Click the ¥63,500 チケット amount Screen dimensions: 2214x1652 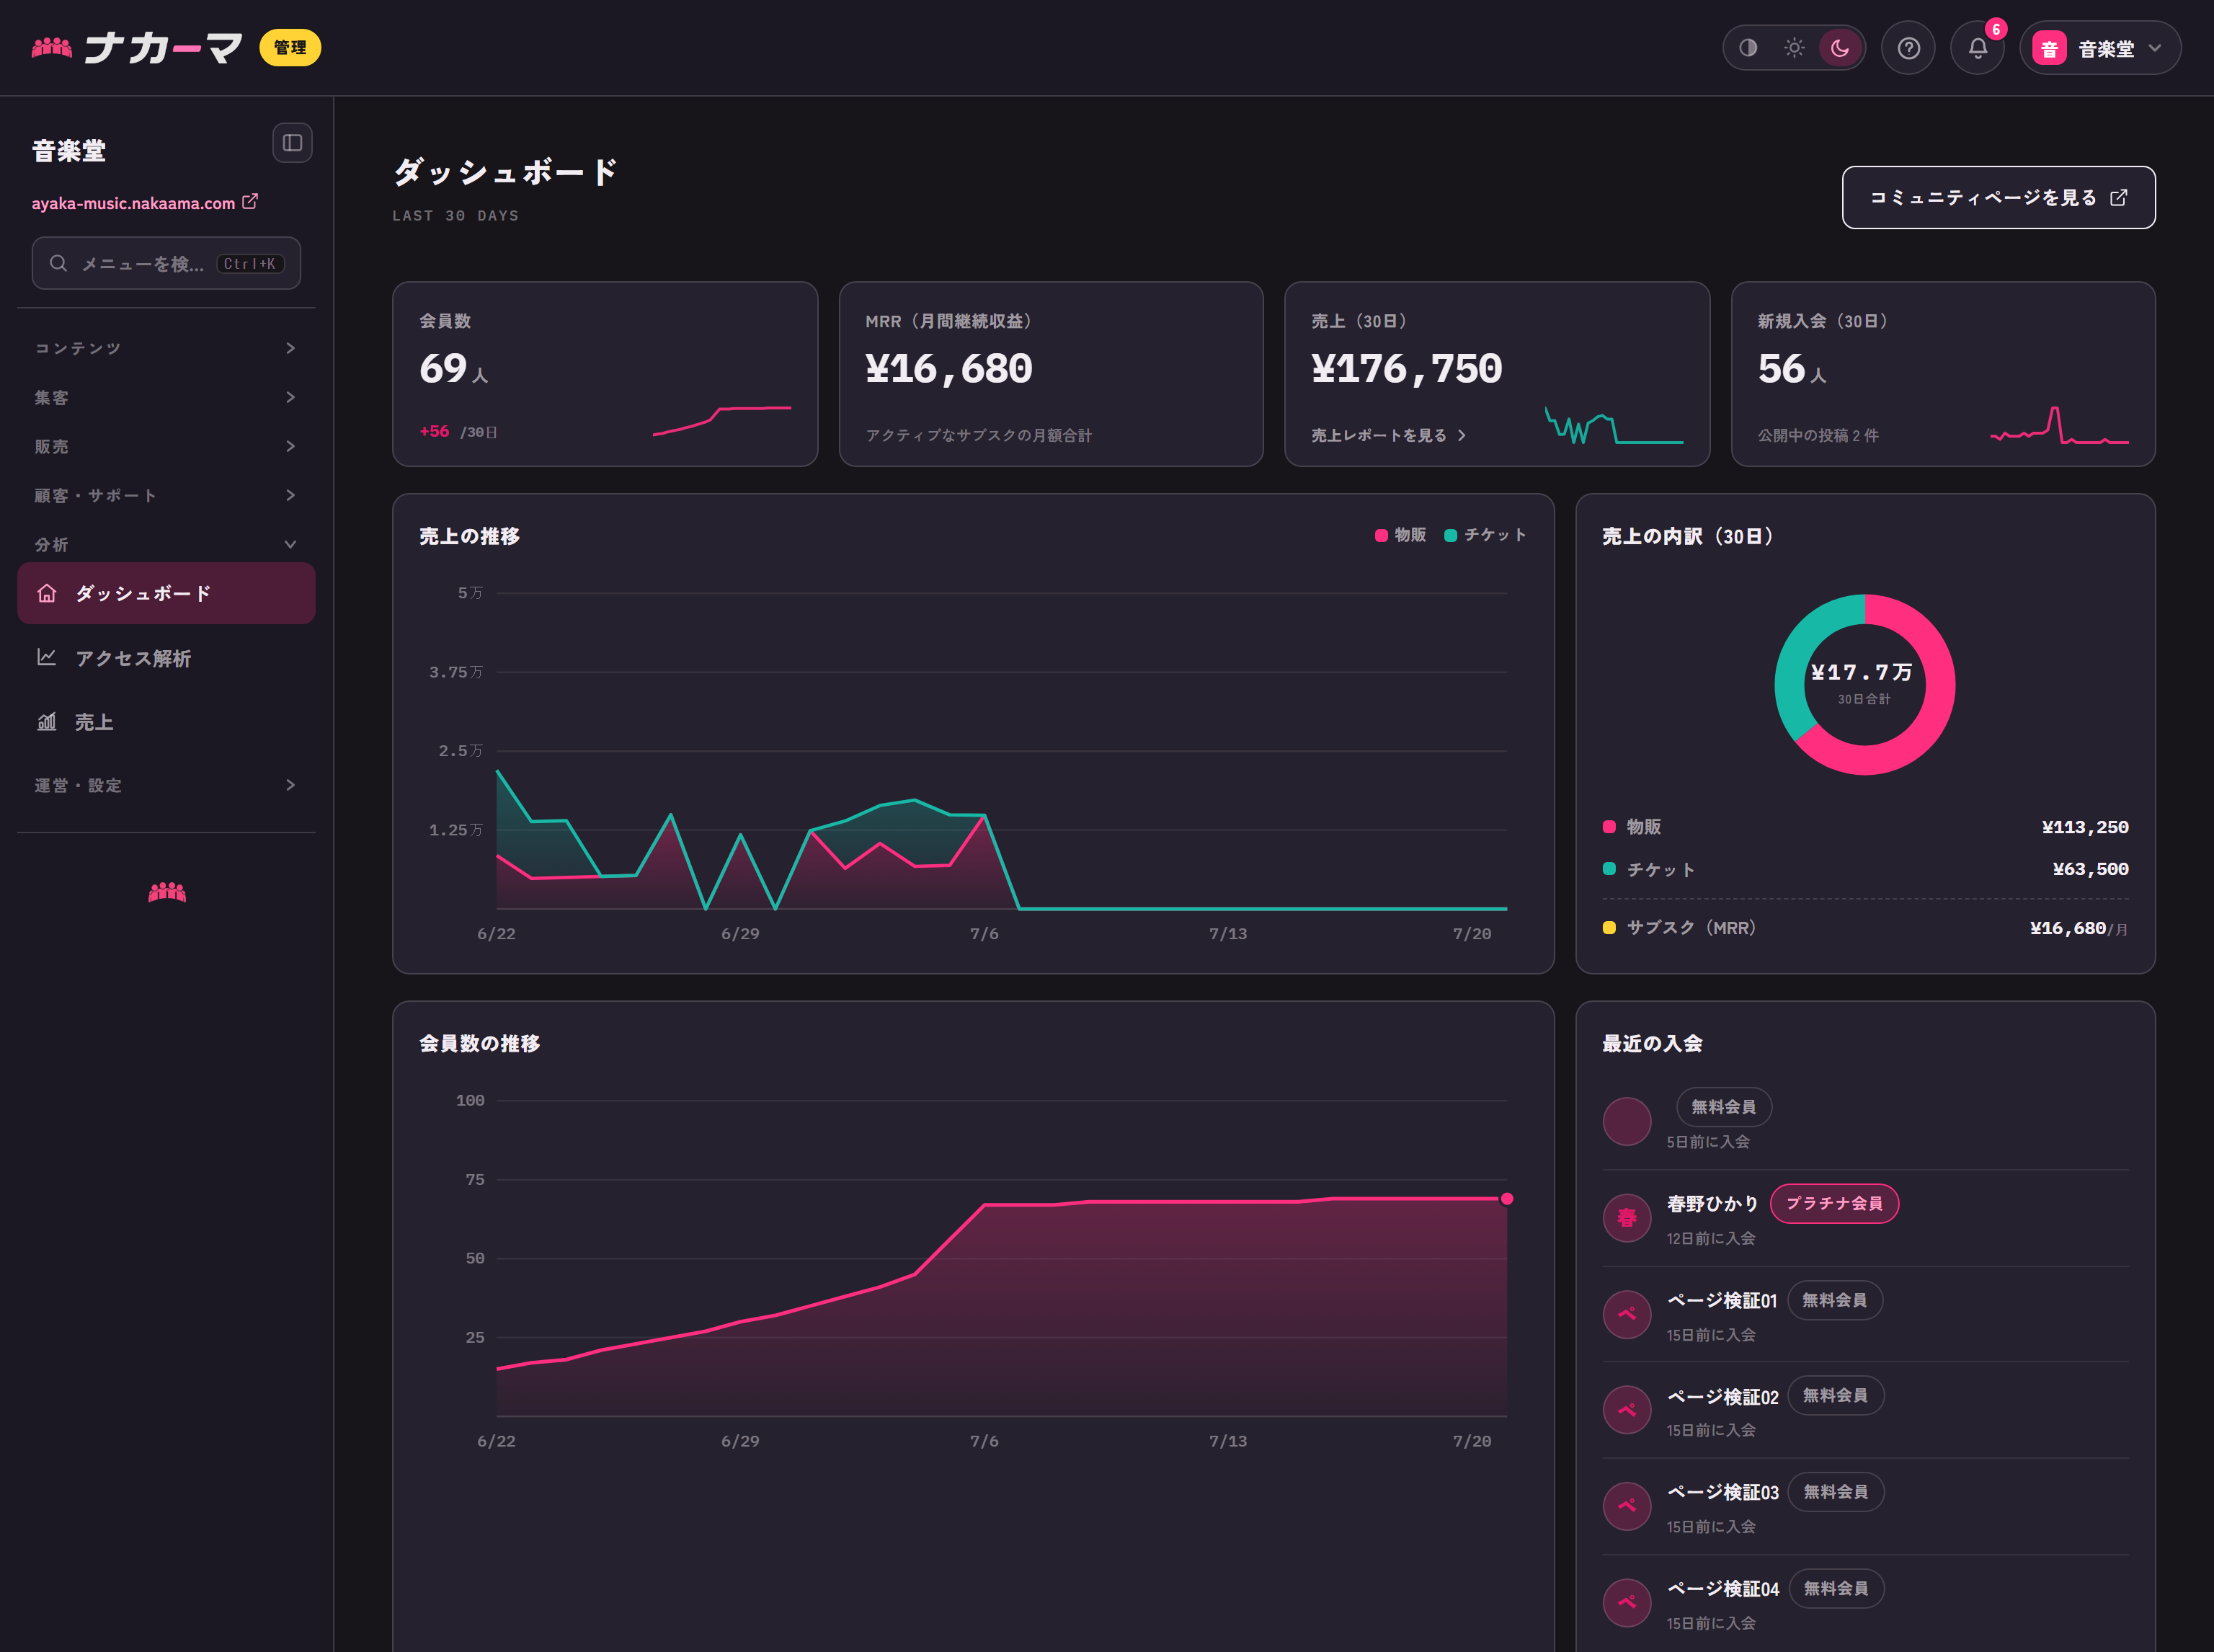[x=2090, y=869]
